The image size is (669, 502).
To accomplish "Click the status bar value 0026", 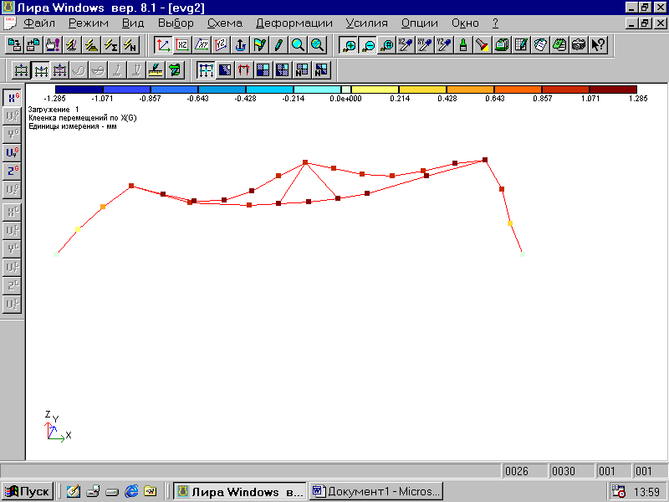I will pyautogui.click(x=517, y=471).
